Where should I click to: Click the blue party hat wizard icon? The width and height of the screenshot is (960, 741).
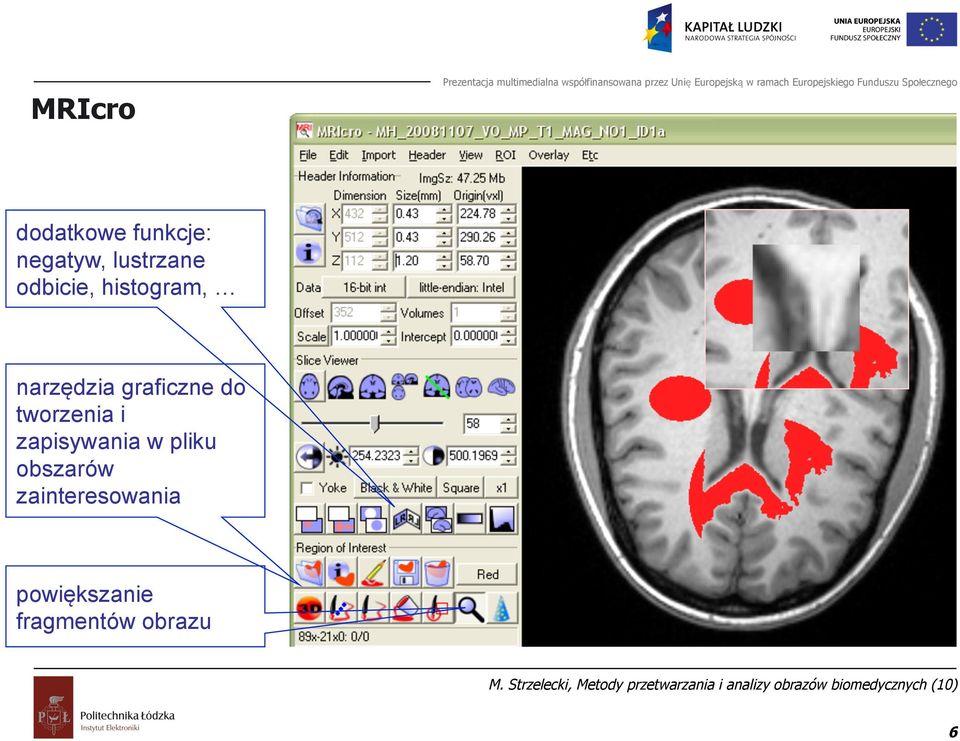pos(501,608)
